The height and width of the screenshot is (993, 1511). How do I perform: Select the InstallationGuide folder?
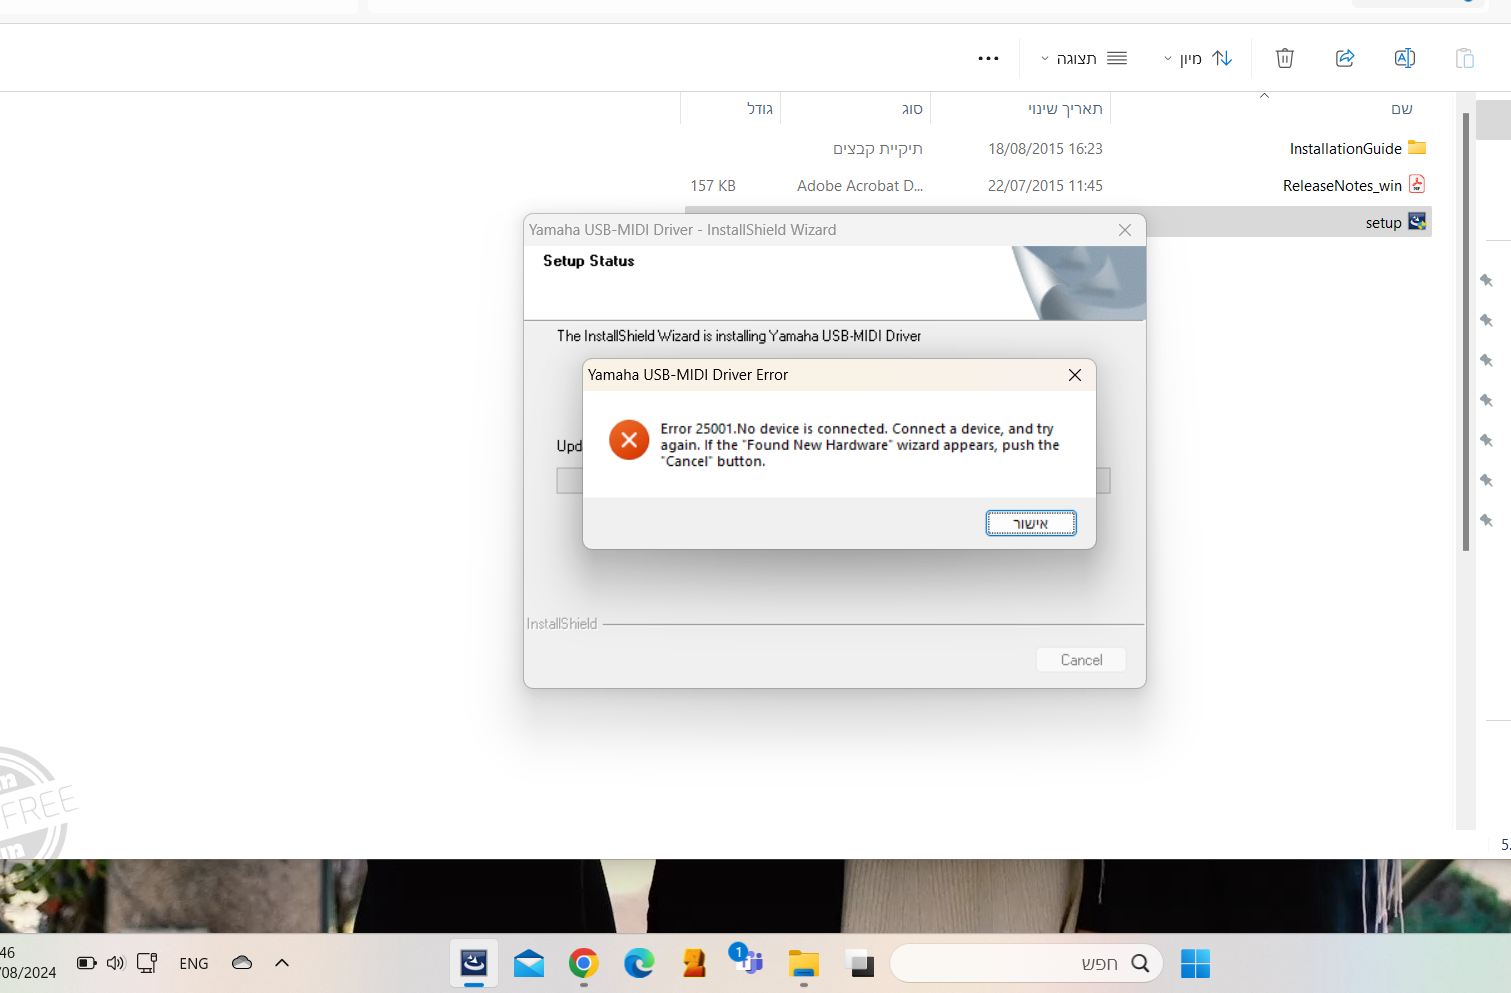click(1345, 149)
